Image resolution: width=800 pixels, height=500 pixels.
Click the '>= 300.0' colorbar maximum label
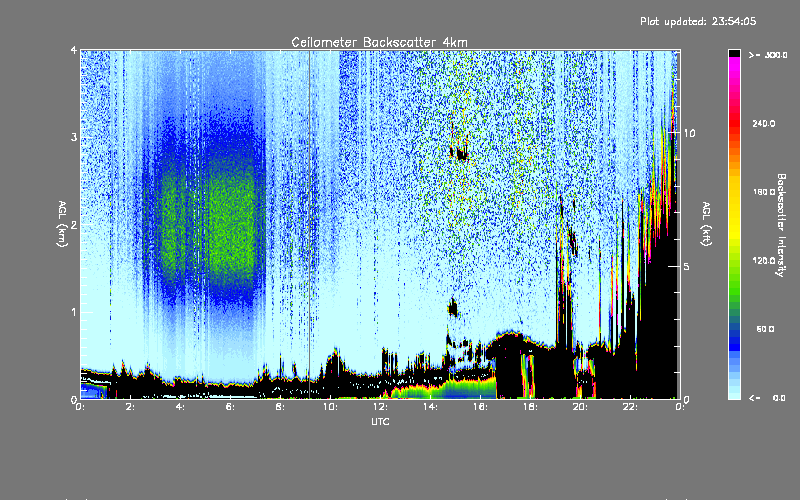point(768,55)
